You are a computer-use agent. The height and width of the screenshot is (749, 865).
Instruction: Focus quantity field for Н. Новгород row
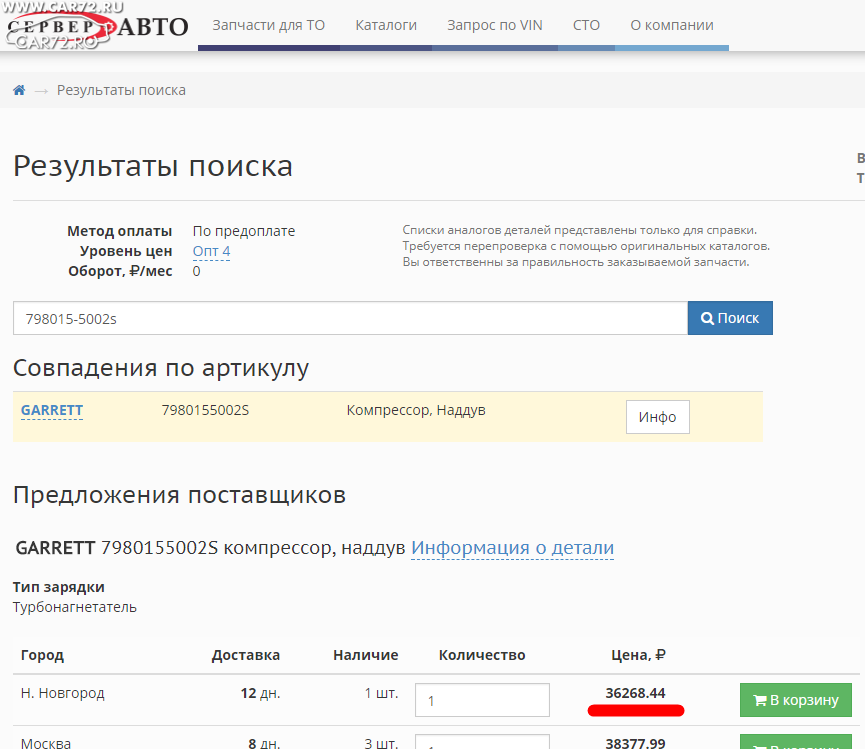482,700
